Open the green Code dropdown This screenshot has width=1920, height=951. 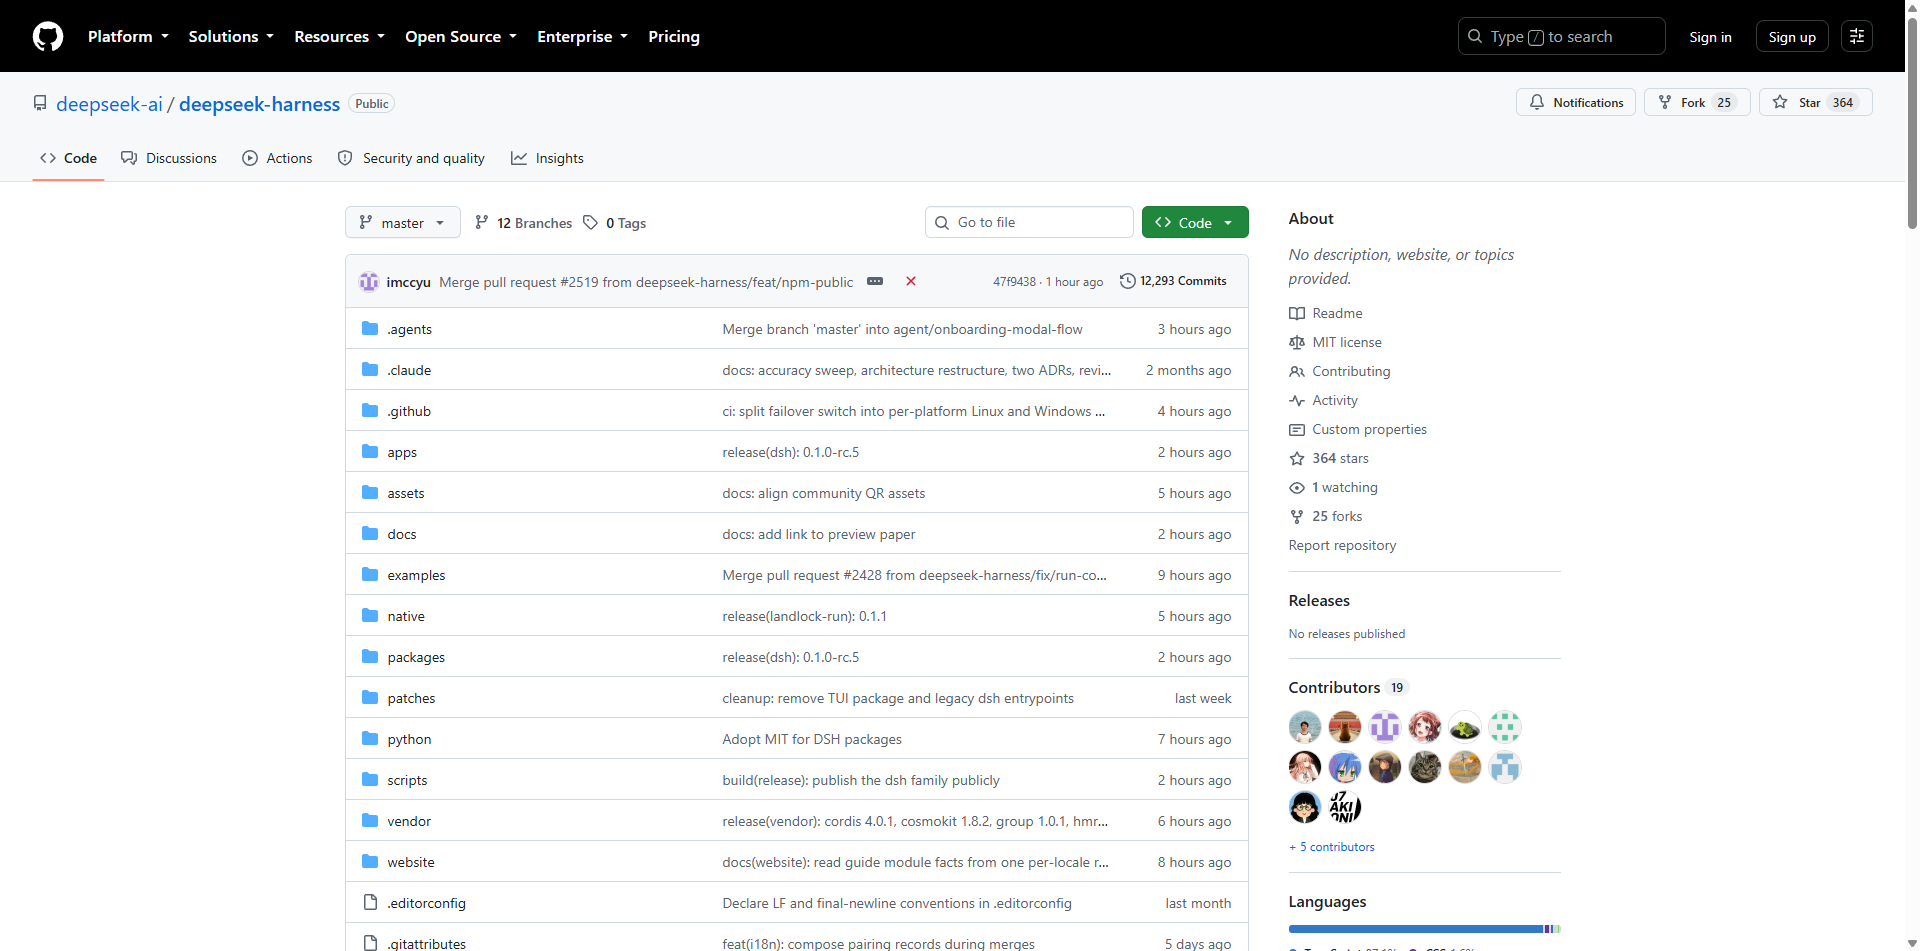pos(1195,222)
